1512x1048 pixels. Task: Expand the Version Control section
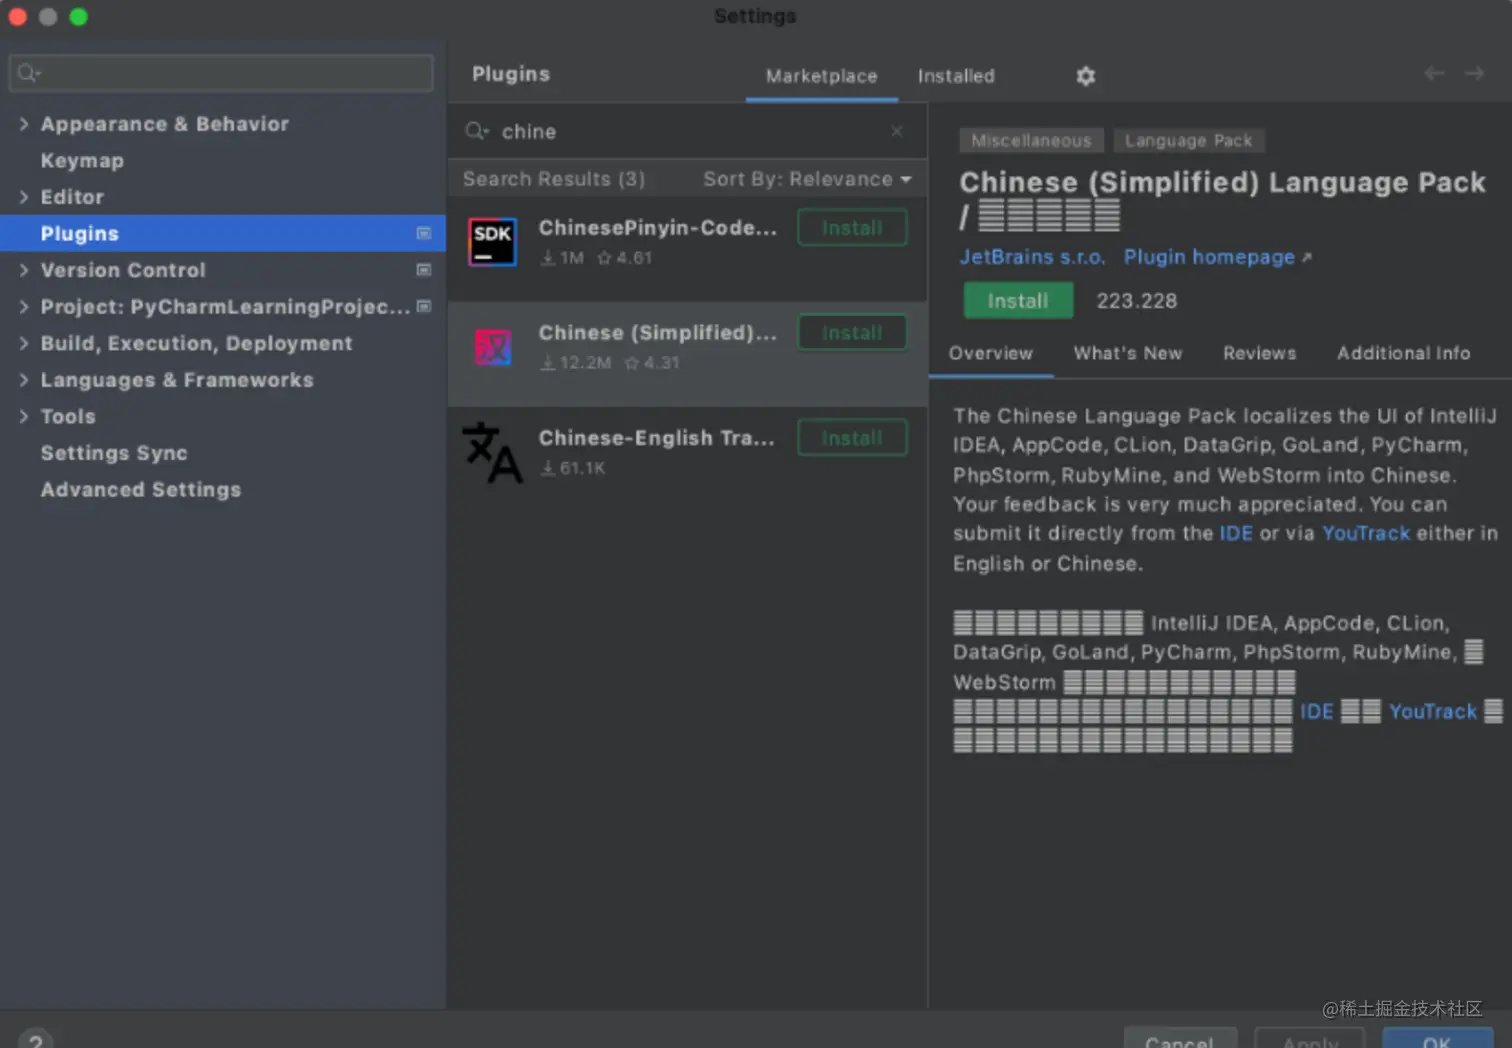[x=24, y=270]
